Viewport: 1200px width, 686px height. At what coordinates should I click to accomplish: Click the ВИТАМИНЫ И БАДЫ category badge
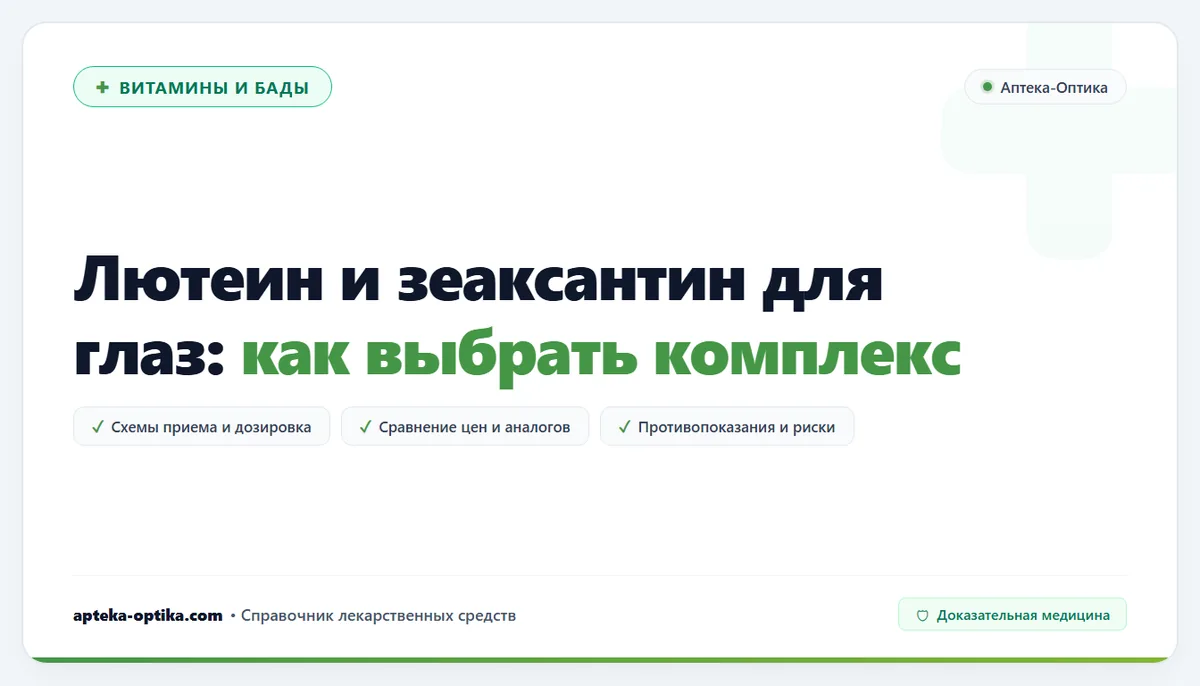(x=202, y=87)
